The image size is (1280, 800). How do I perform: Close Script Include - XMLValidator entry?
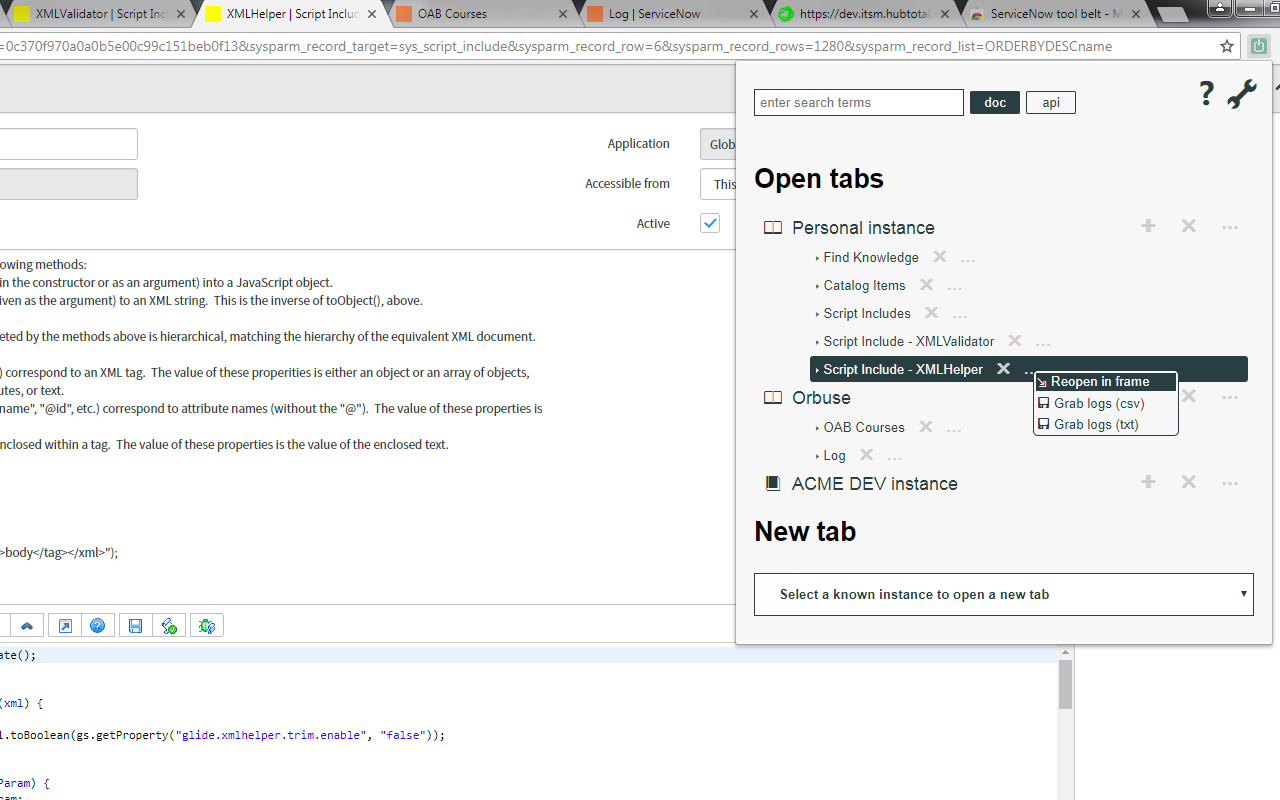click(1014, 341)
